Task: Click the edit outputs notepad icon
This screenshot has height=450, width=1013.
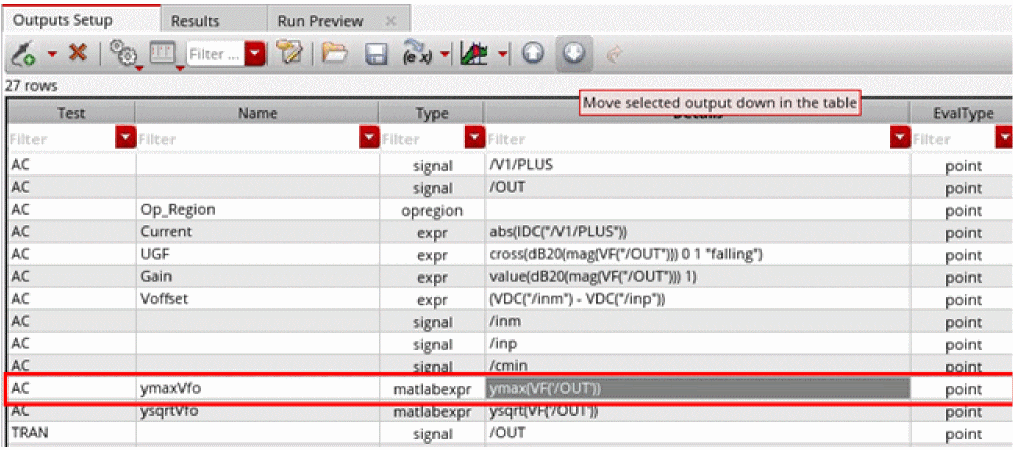Action: tap(287, 54)
